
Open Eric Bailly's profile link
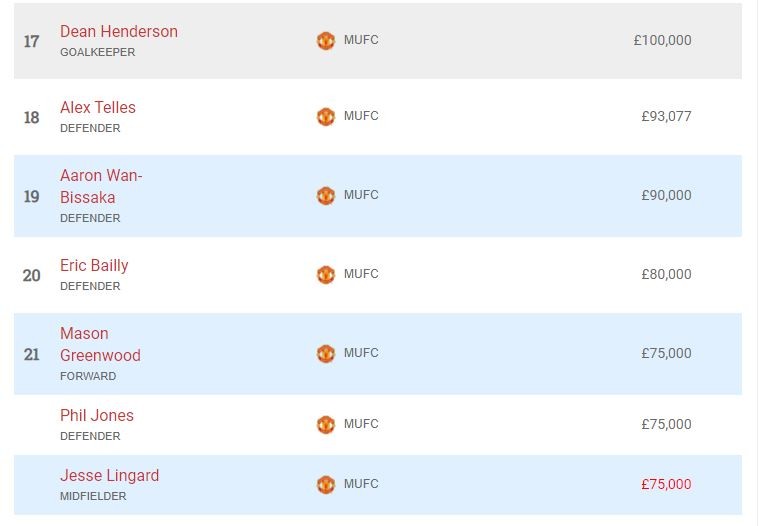[94, 266]
